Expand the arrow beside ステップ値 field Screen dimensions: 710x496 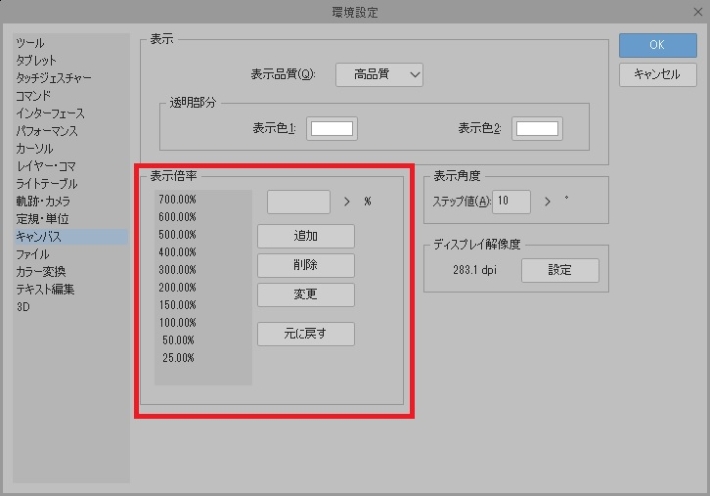coord(547,202)
